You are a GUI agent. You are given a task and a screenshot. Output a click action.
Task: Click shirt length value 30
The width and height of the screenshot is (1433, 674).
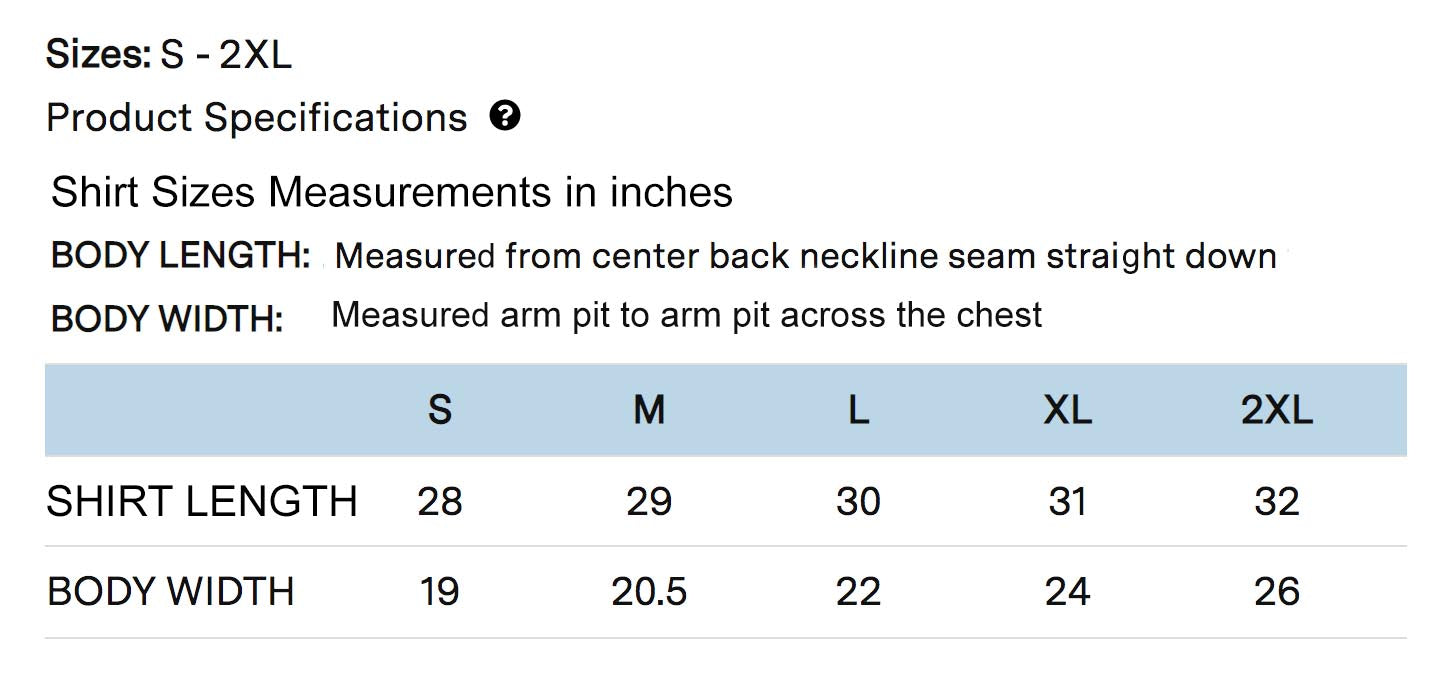point(858,501)
